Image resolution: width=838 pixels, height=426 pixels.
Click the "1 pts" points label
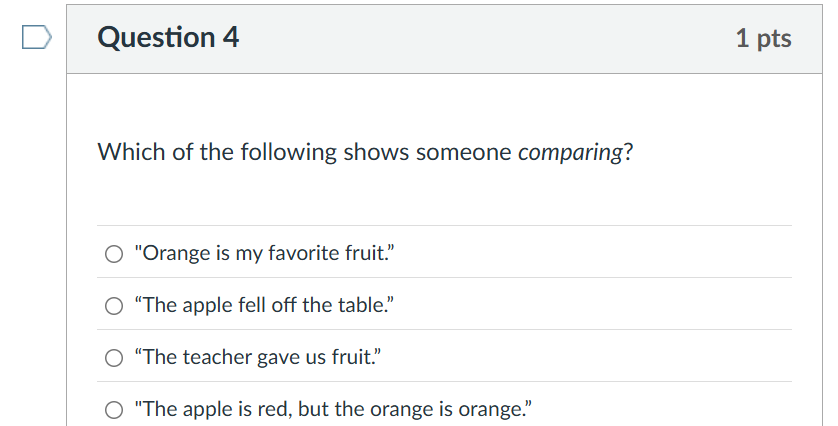click(763, 38)
